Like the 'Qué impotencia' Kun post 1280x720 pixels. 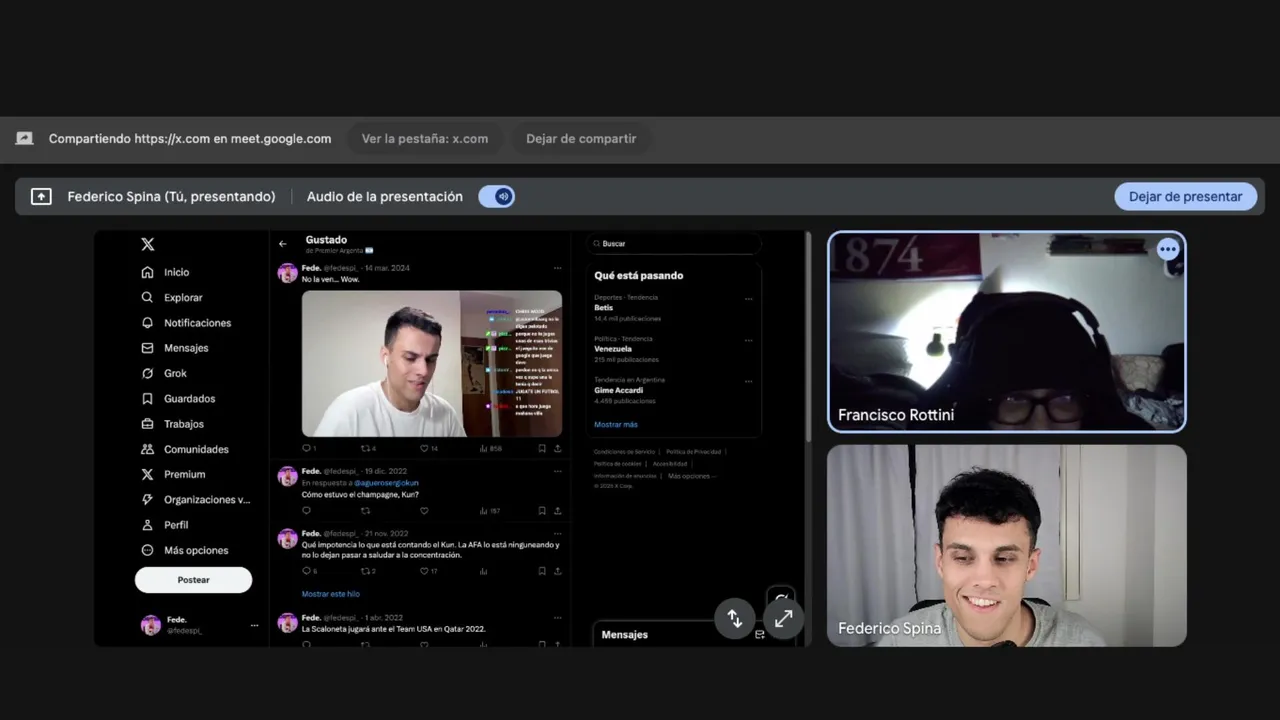(424, 571)
